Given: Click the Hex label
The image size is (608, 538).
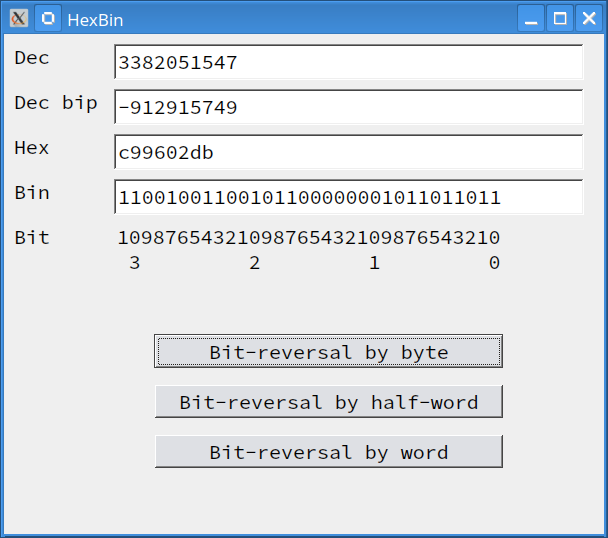Looking at the screenshot, I should (32, 148).
